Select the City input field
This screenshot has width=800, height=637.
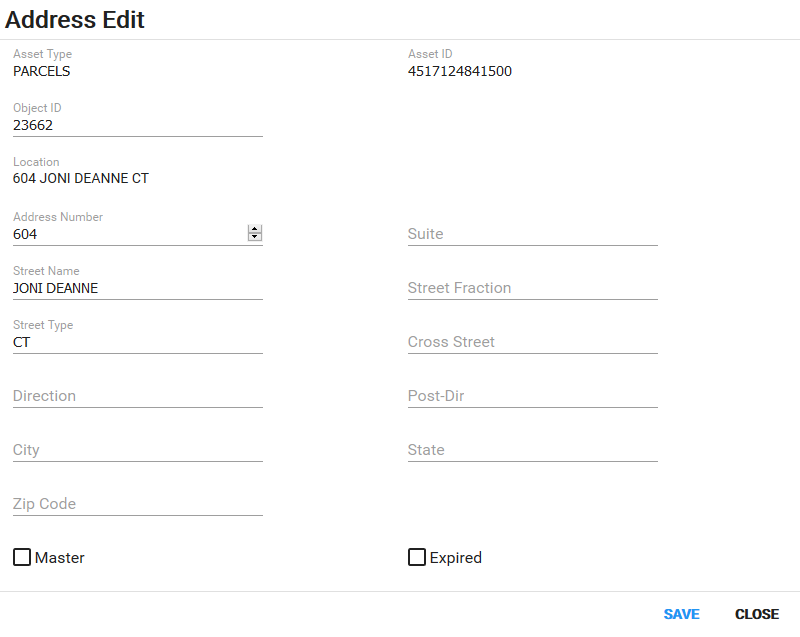pos(137,450)
